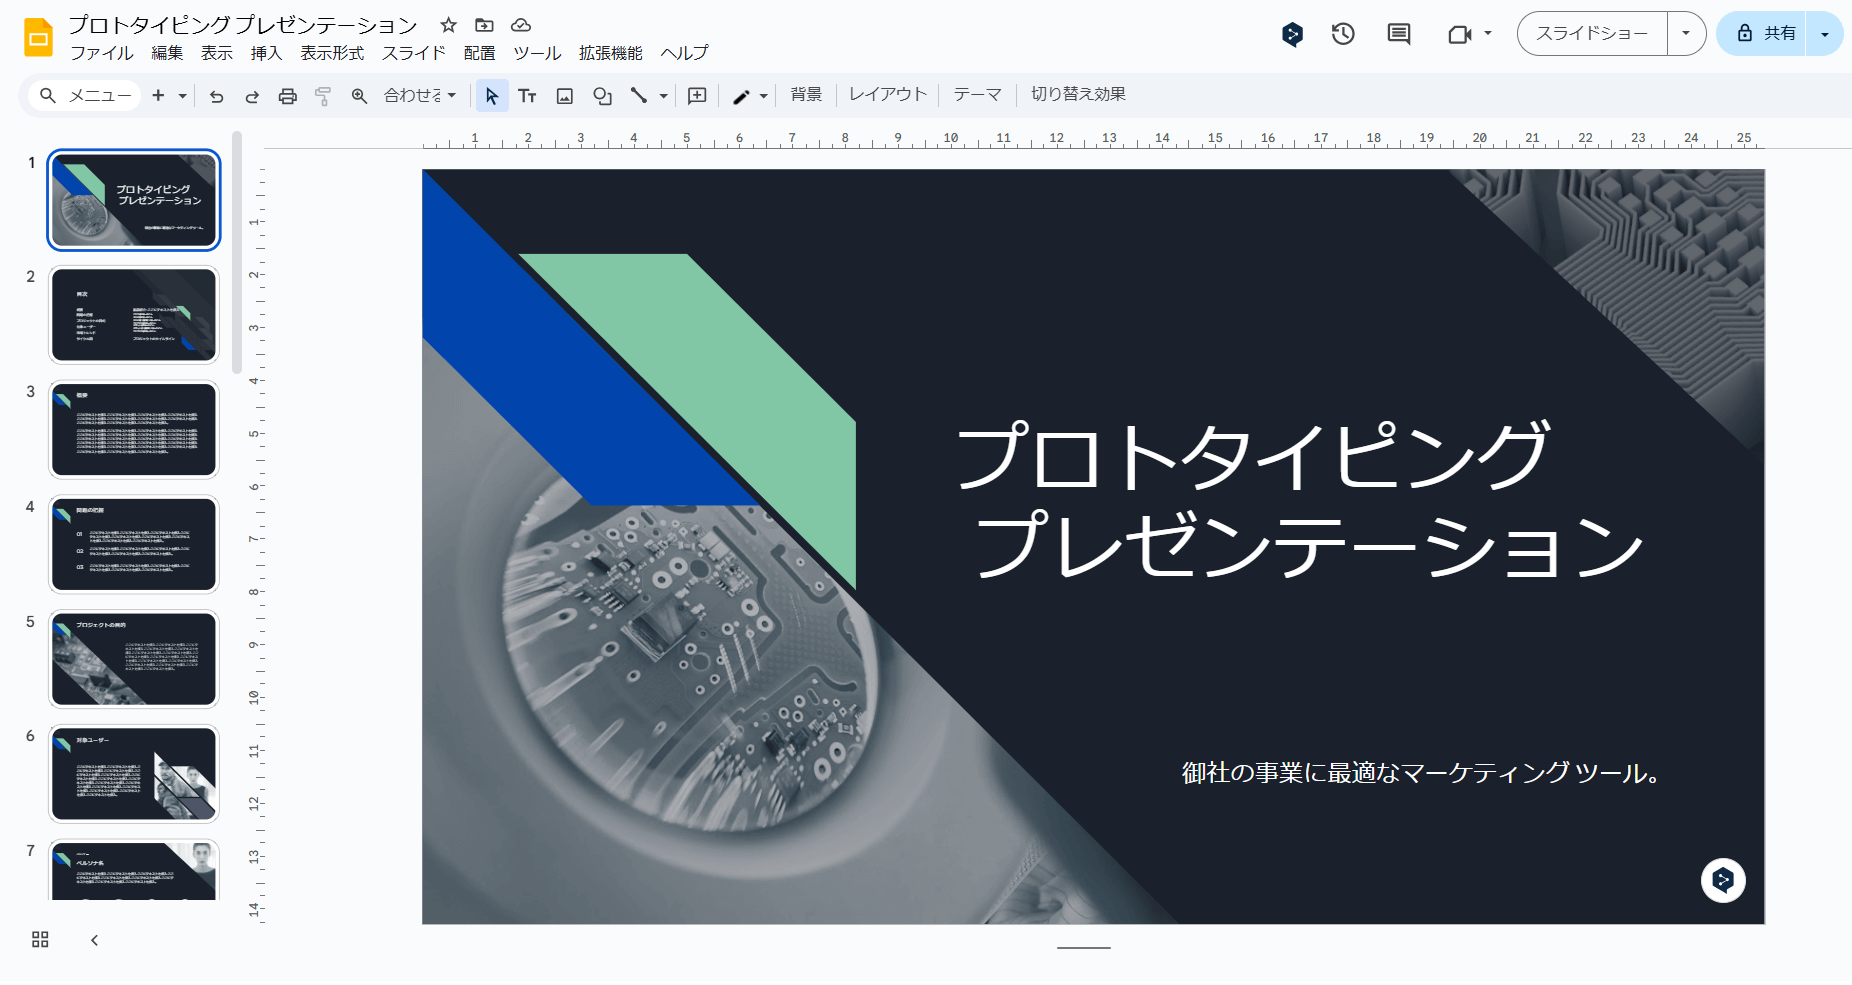Choose the select cursor tool
Image resolution: width=1852 pixels, height=985 pixels.
(x=492, y=96)
